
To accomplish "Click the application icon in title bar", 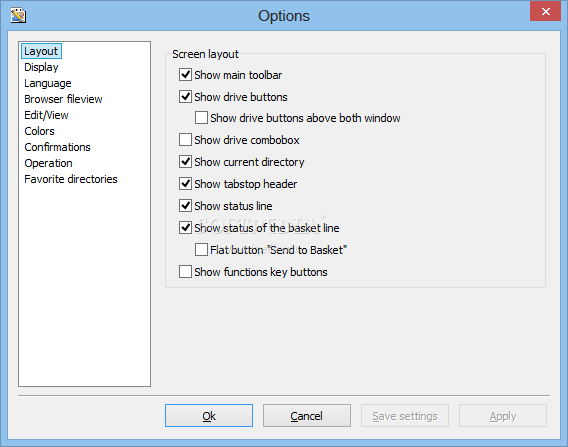I will pos(18,15).
